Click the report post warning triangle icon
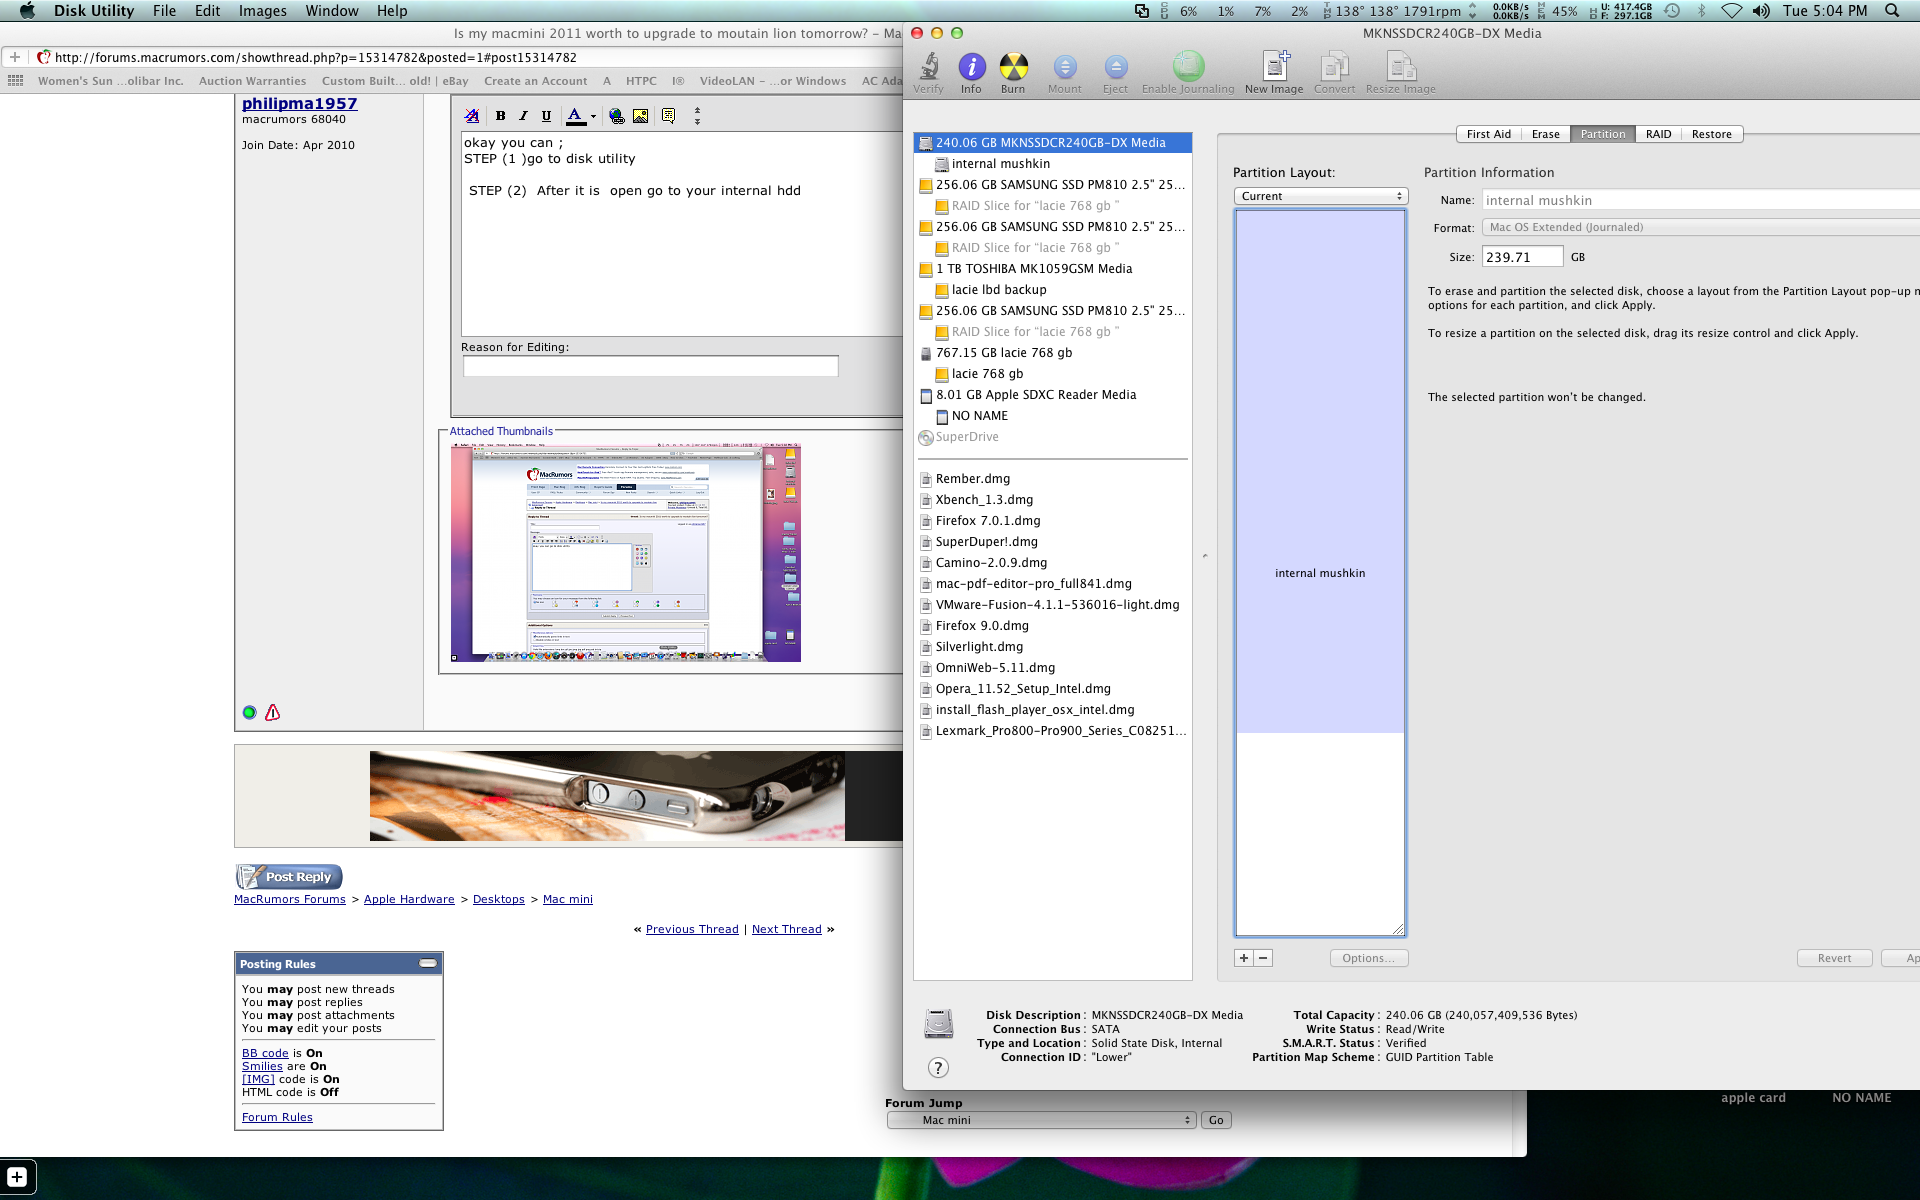The image size is (1920, 1200). [x=272, y=712]
